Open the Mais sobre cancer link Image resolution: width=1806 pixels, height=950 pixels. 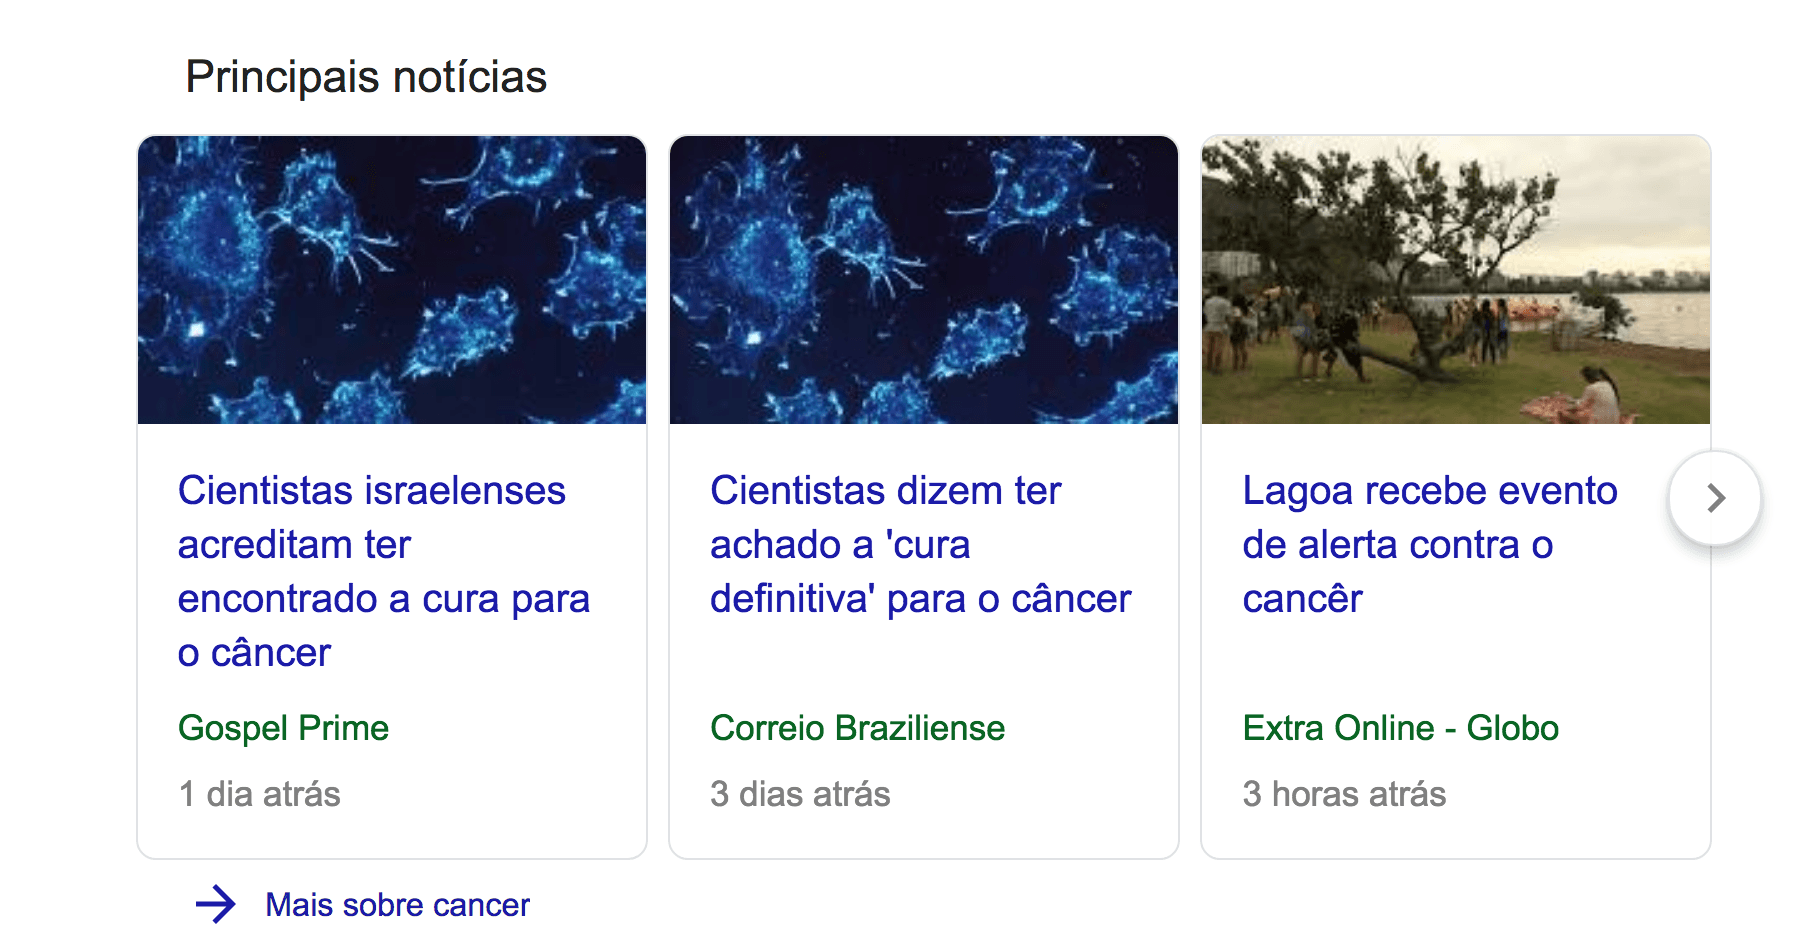point(397,905)
